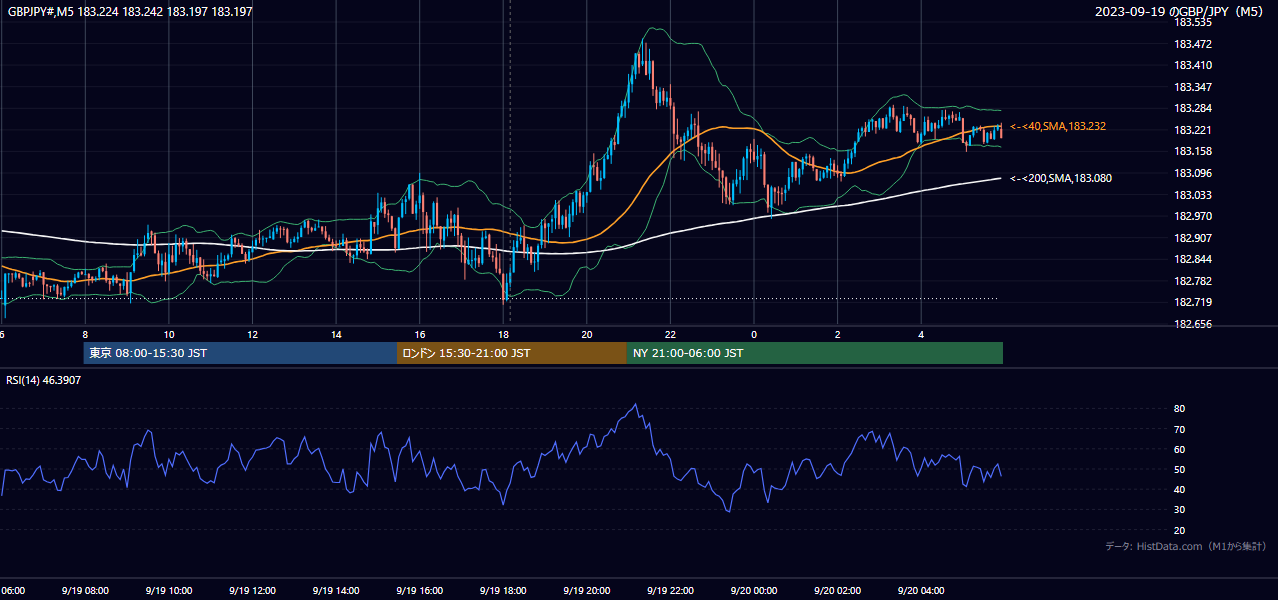Image resolution: width=1278 pixels, height=600 pixels.
Task: Select the 40 SMA label 183.232
Action: (1058, 126)
